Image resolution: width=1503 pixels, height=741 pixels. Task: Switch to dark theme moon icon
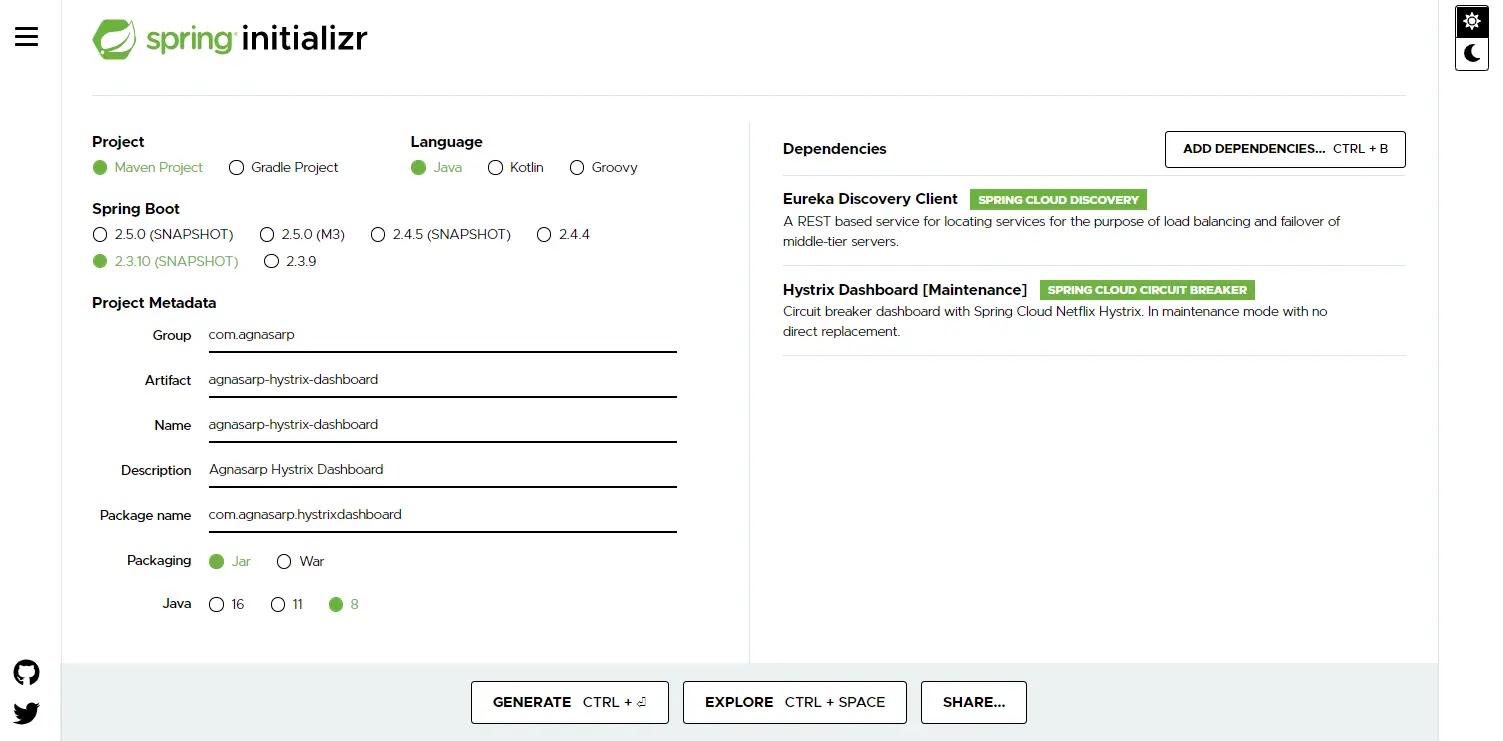pos(1472,54)
